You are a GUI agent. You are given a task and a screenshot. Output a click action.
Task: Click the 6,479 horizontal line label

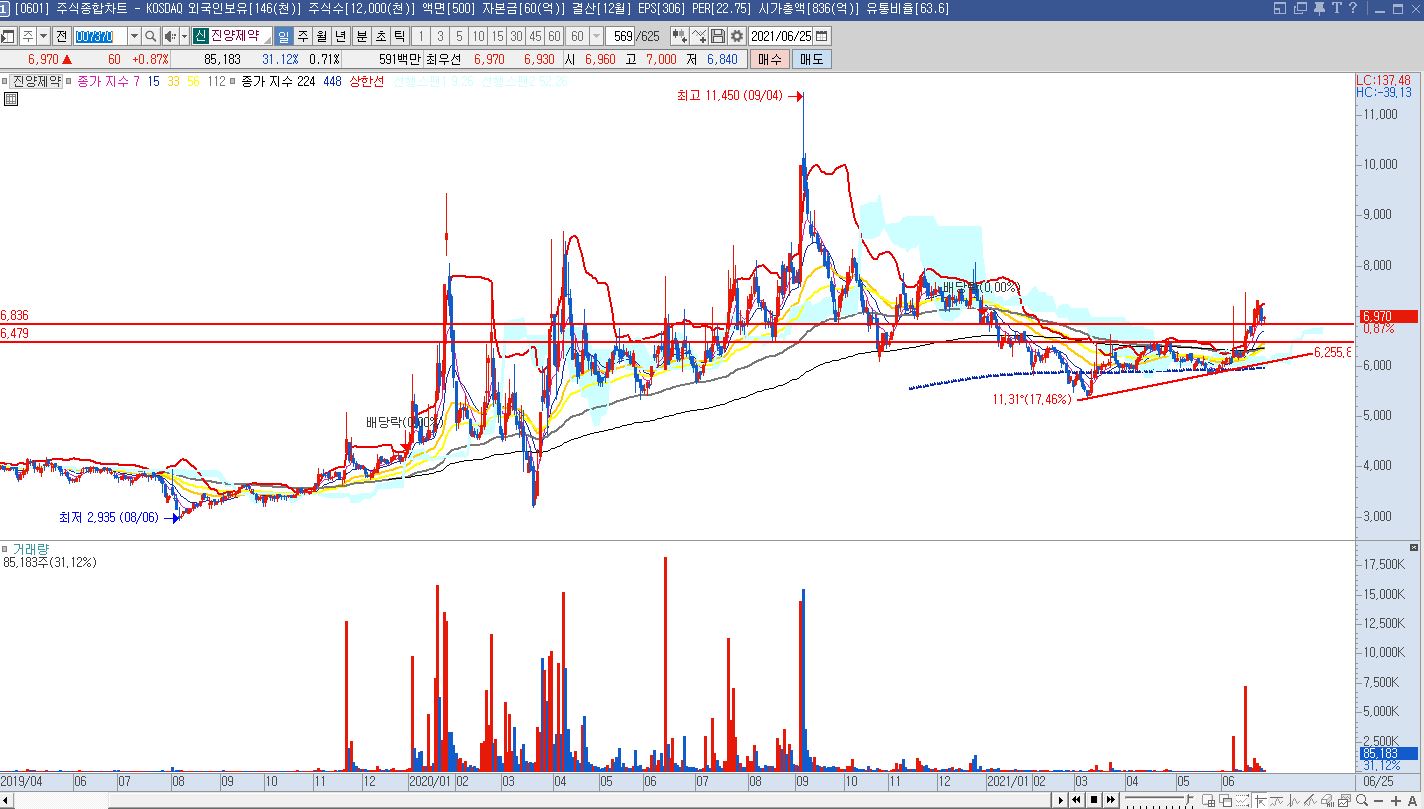[x=14, y=333]
